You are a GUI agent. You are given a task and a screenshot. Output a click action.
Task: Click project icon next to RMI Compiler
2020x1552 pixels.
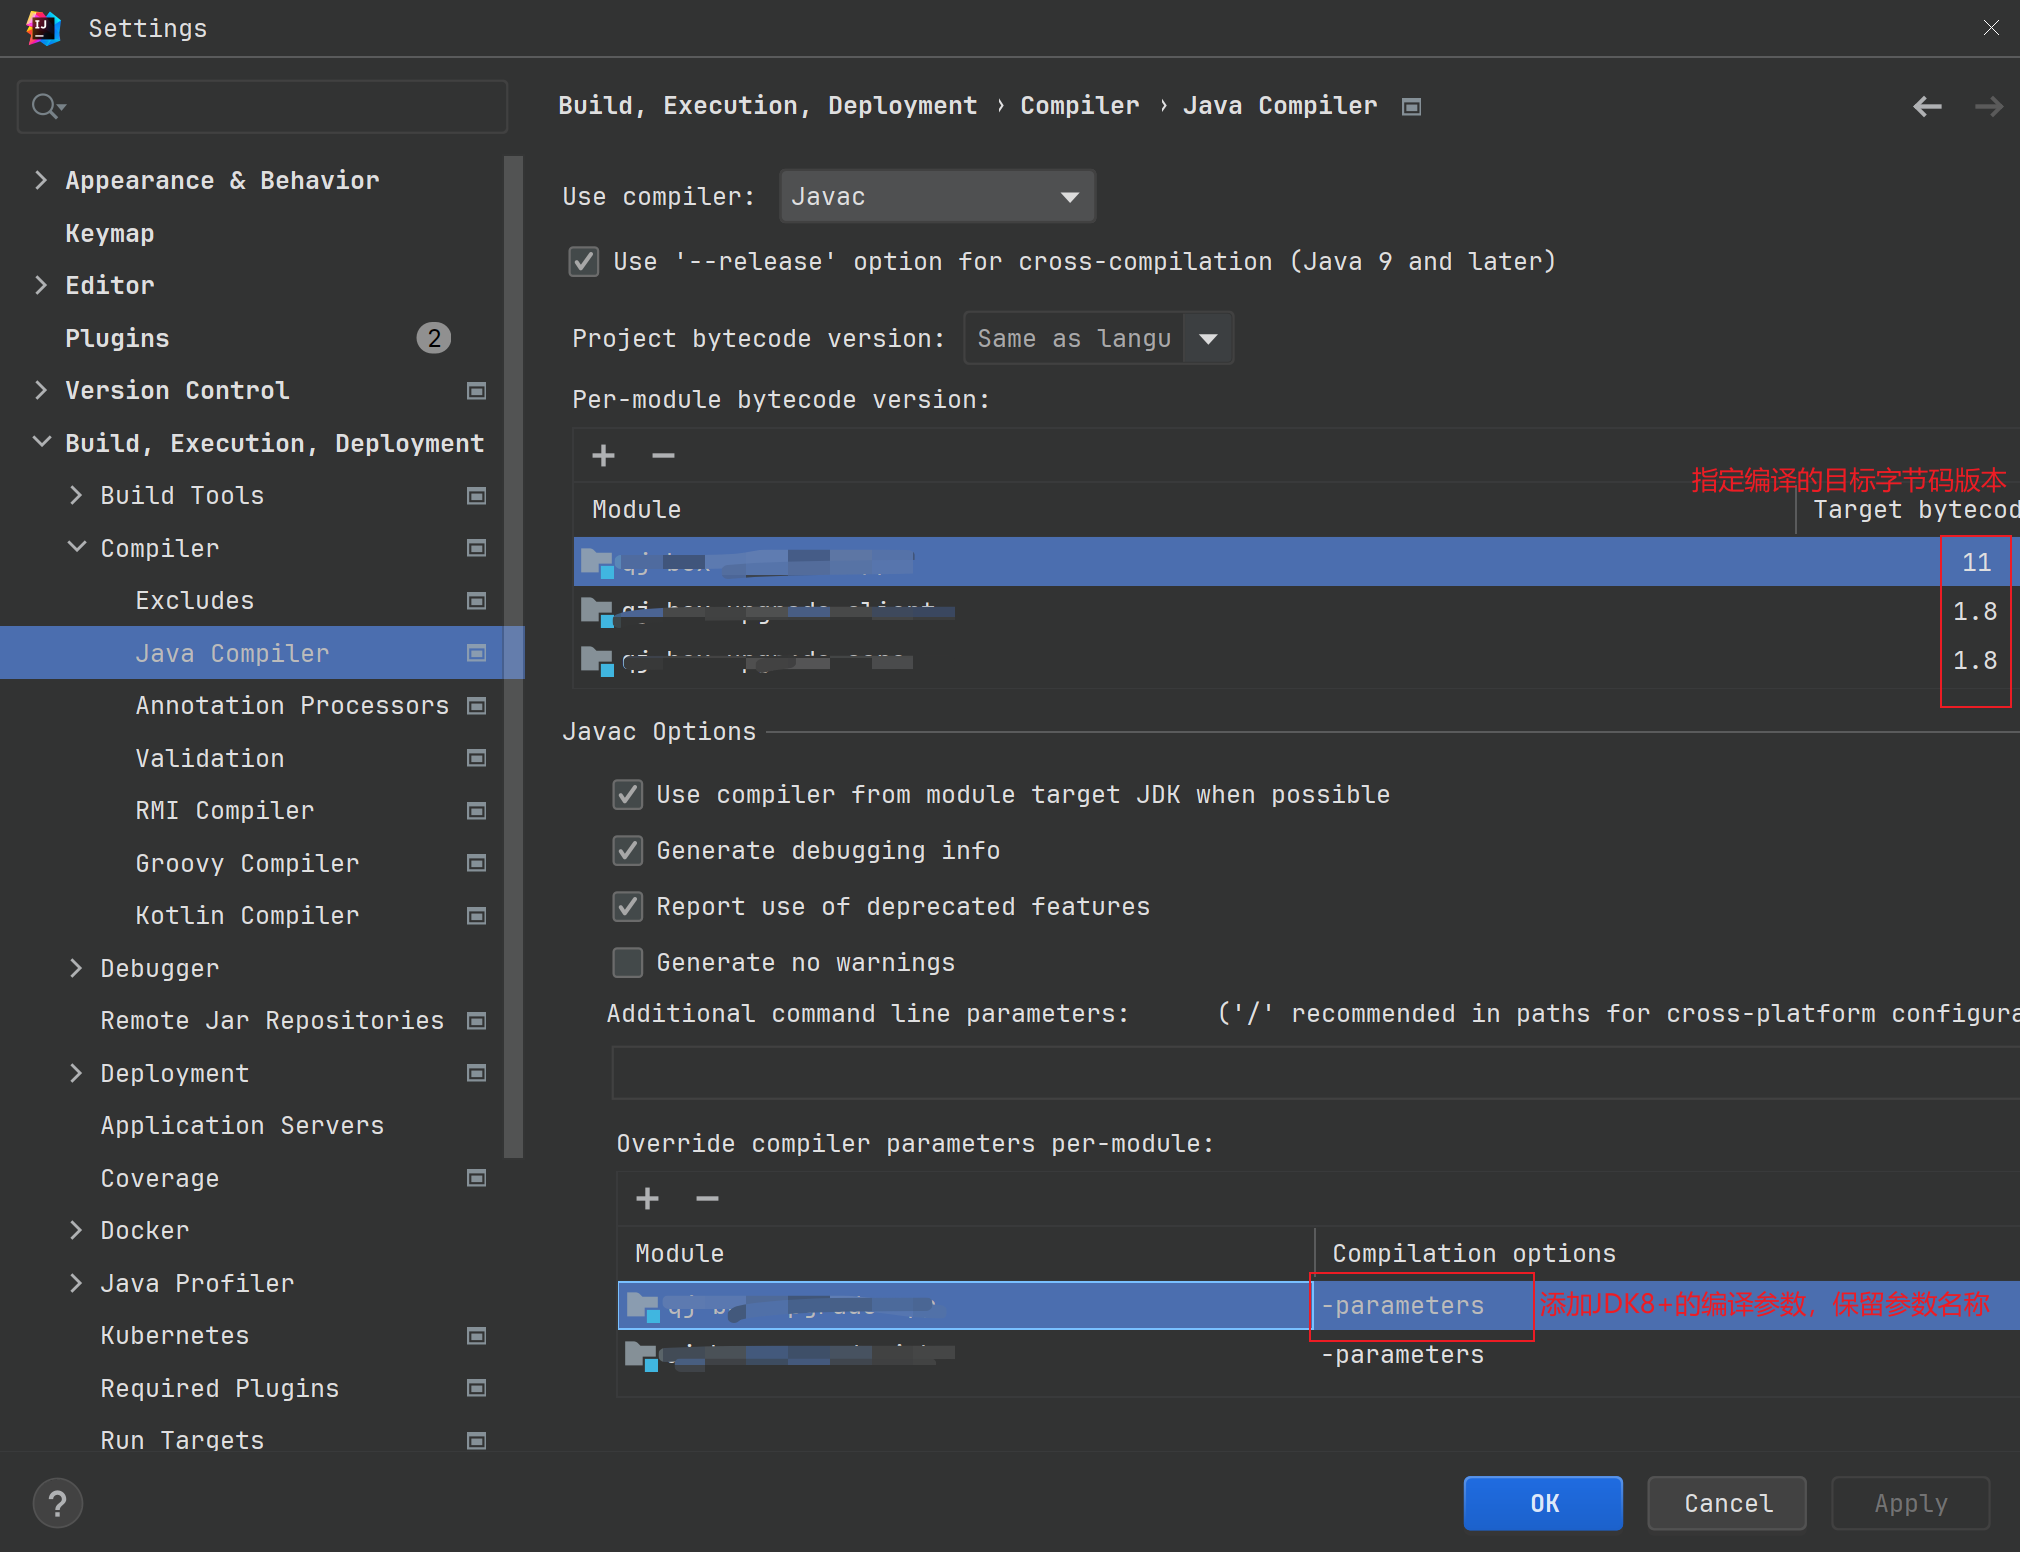(x=477, y=811)
